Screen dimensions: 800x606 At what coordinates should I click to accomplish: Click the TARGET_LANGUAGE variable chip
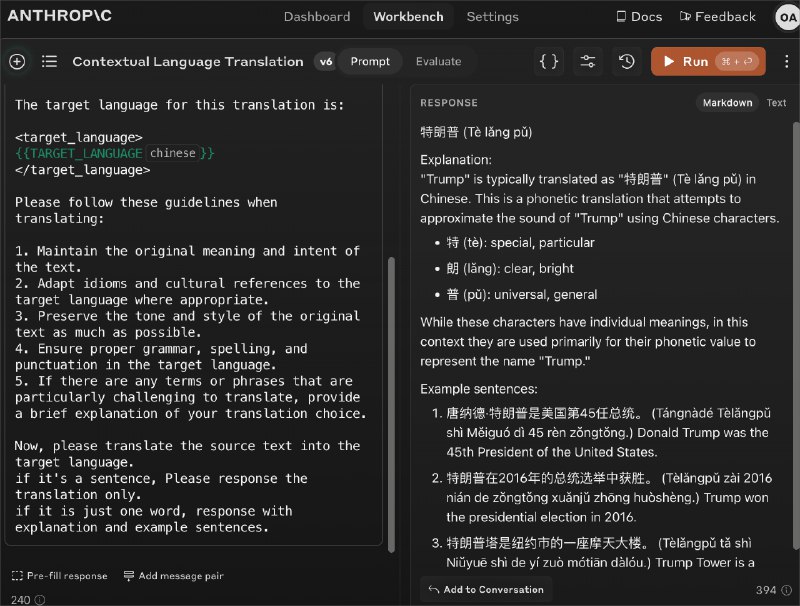[115, 153]
